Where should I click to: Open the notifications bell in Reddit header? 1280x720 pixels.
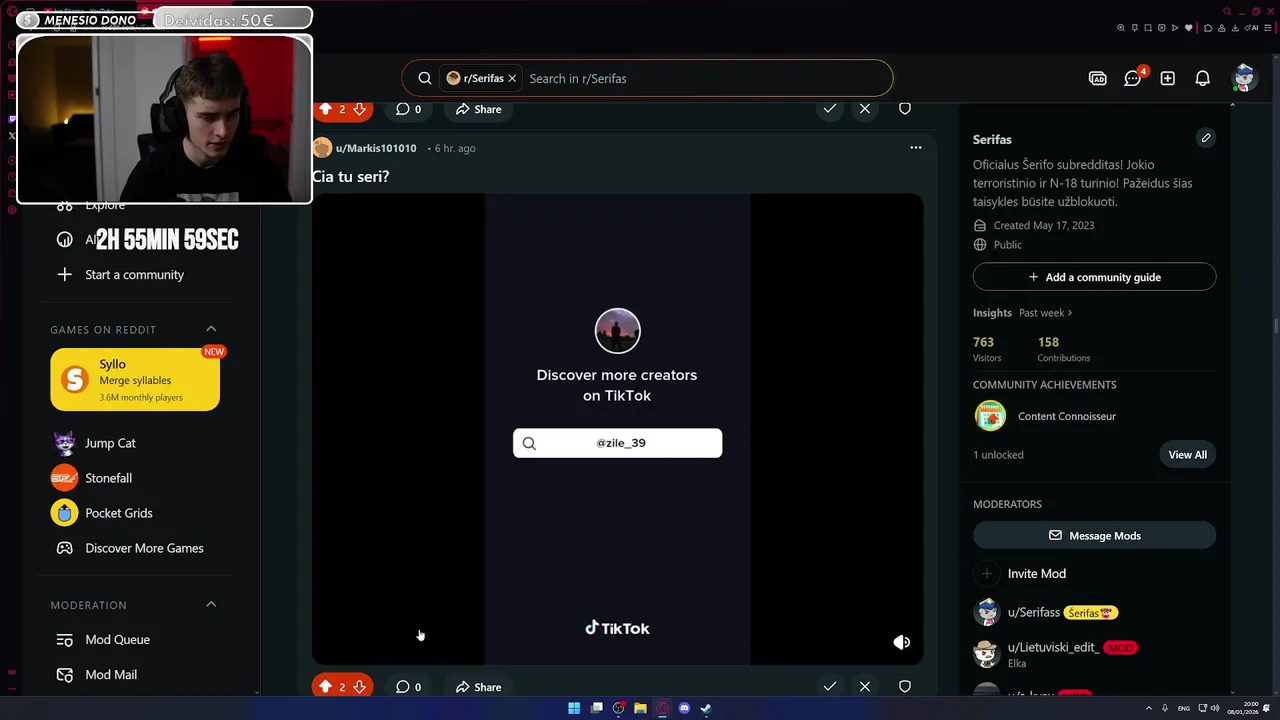(1203, 78)
